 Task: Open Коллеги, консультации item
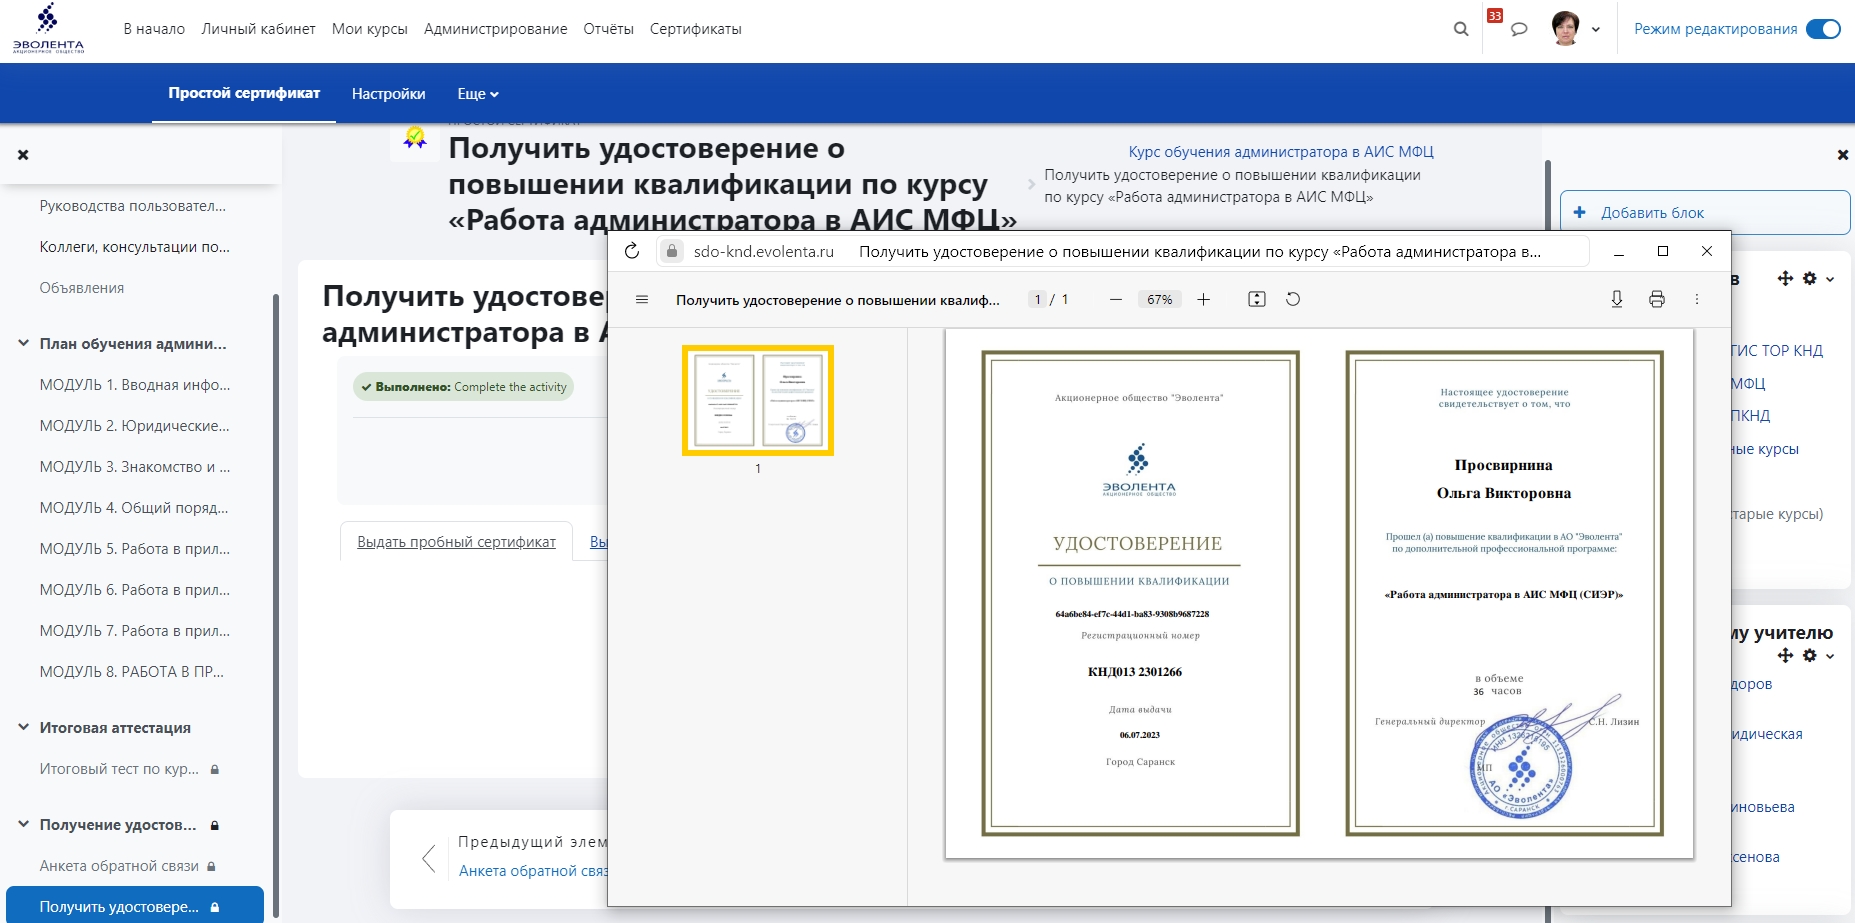[135, 247]
